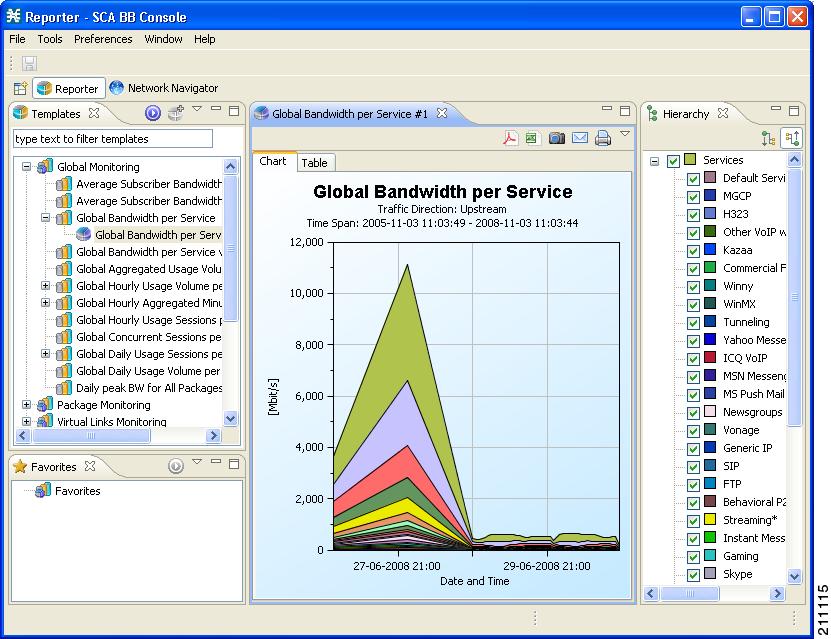
Task: Email the report using envelope icon
Action: click(580, 138)
